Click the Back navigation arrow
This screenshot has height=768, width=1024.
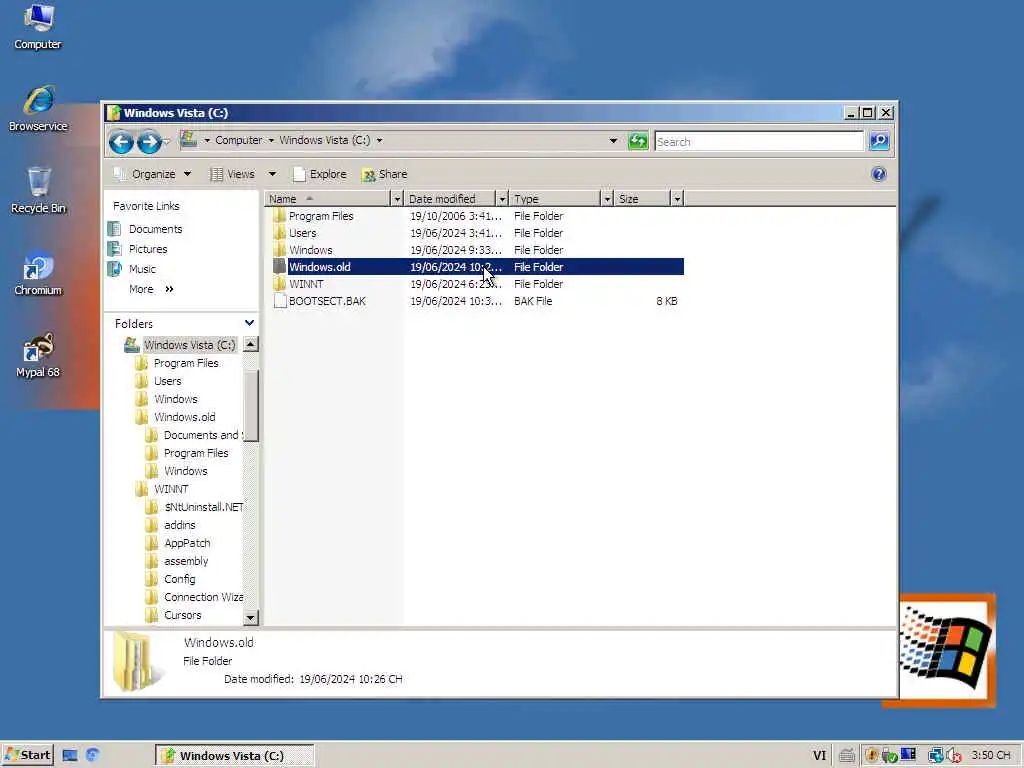(121, 142)
